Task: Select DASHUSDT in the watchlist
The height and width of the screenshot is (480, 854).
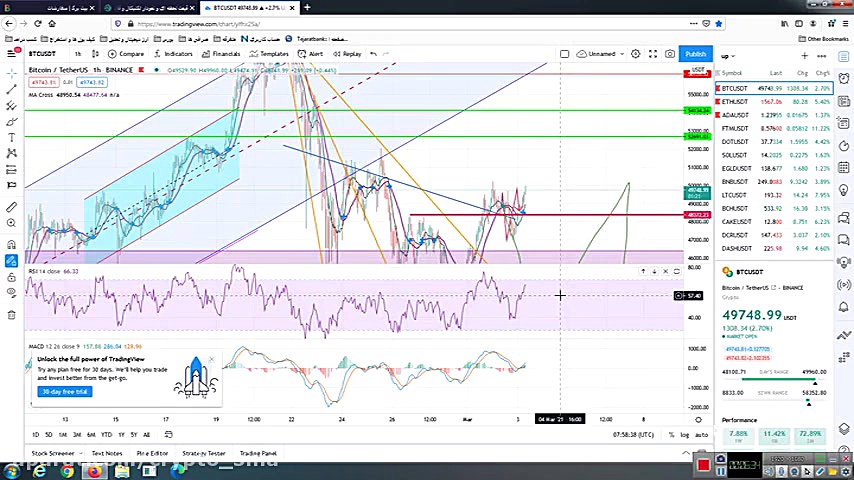Action: click(774, 248)
